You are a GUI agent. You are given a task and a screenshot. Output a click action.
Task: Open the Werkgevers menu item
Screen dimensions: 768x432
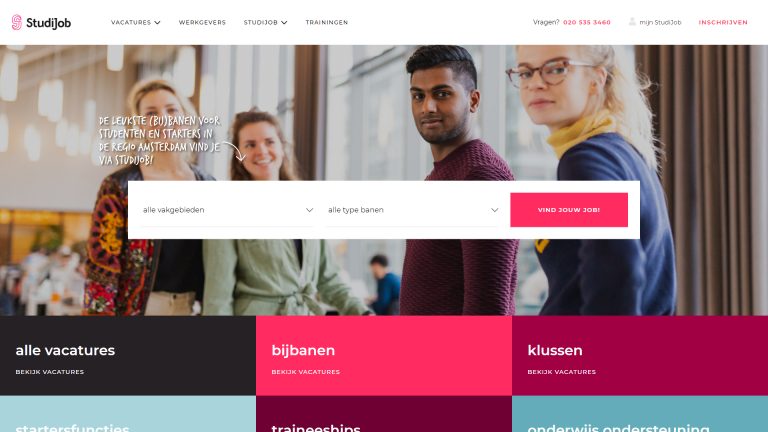[202, 23]
